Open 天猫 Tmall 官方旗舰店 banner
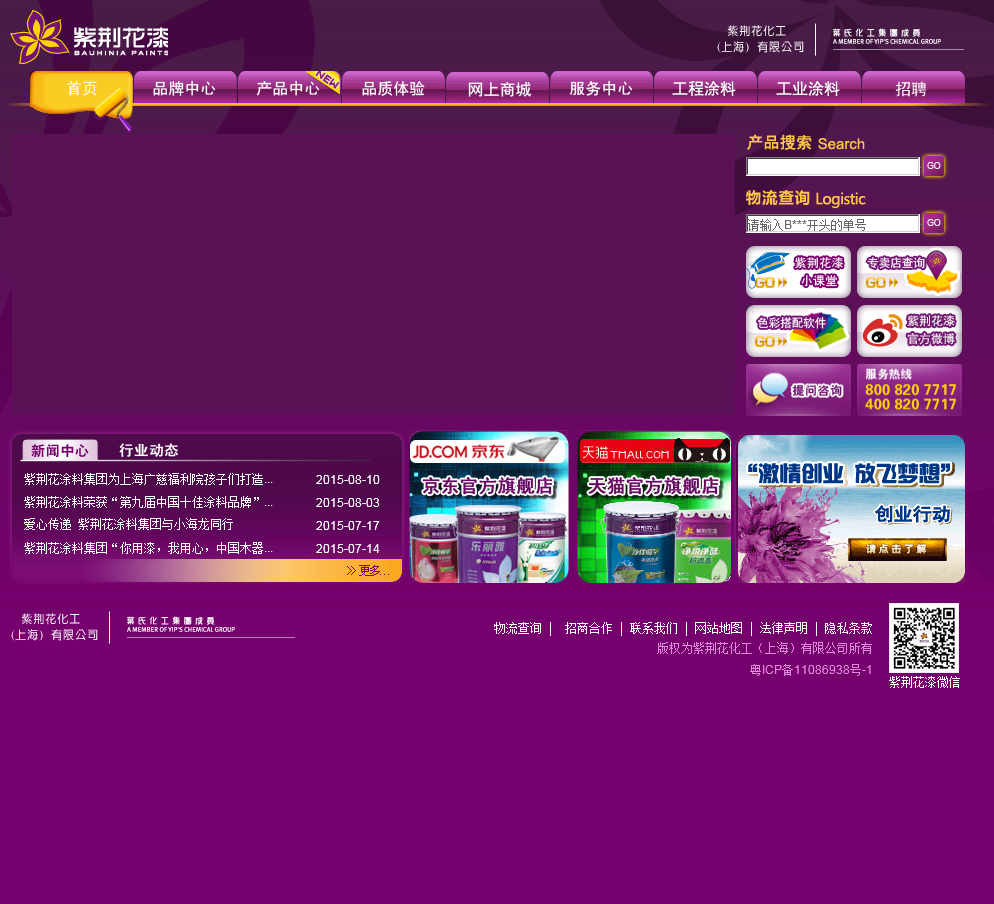Viewport: 994px width, 904px height. (x=654, y=507)
